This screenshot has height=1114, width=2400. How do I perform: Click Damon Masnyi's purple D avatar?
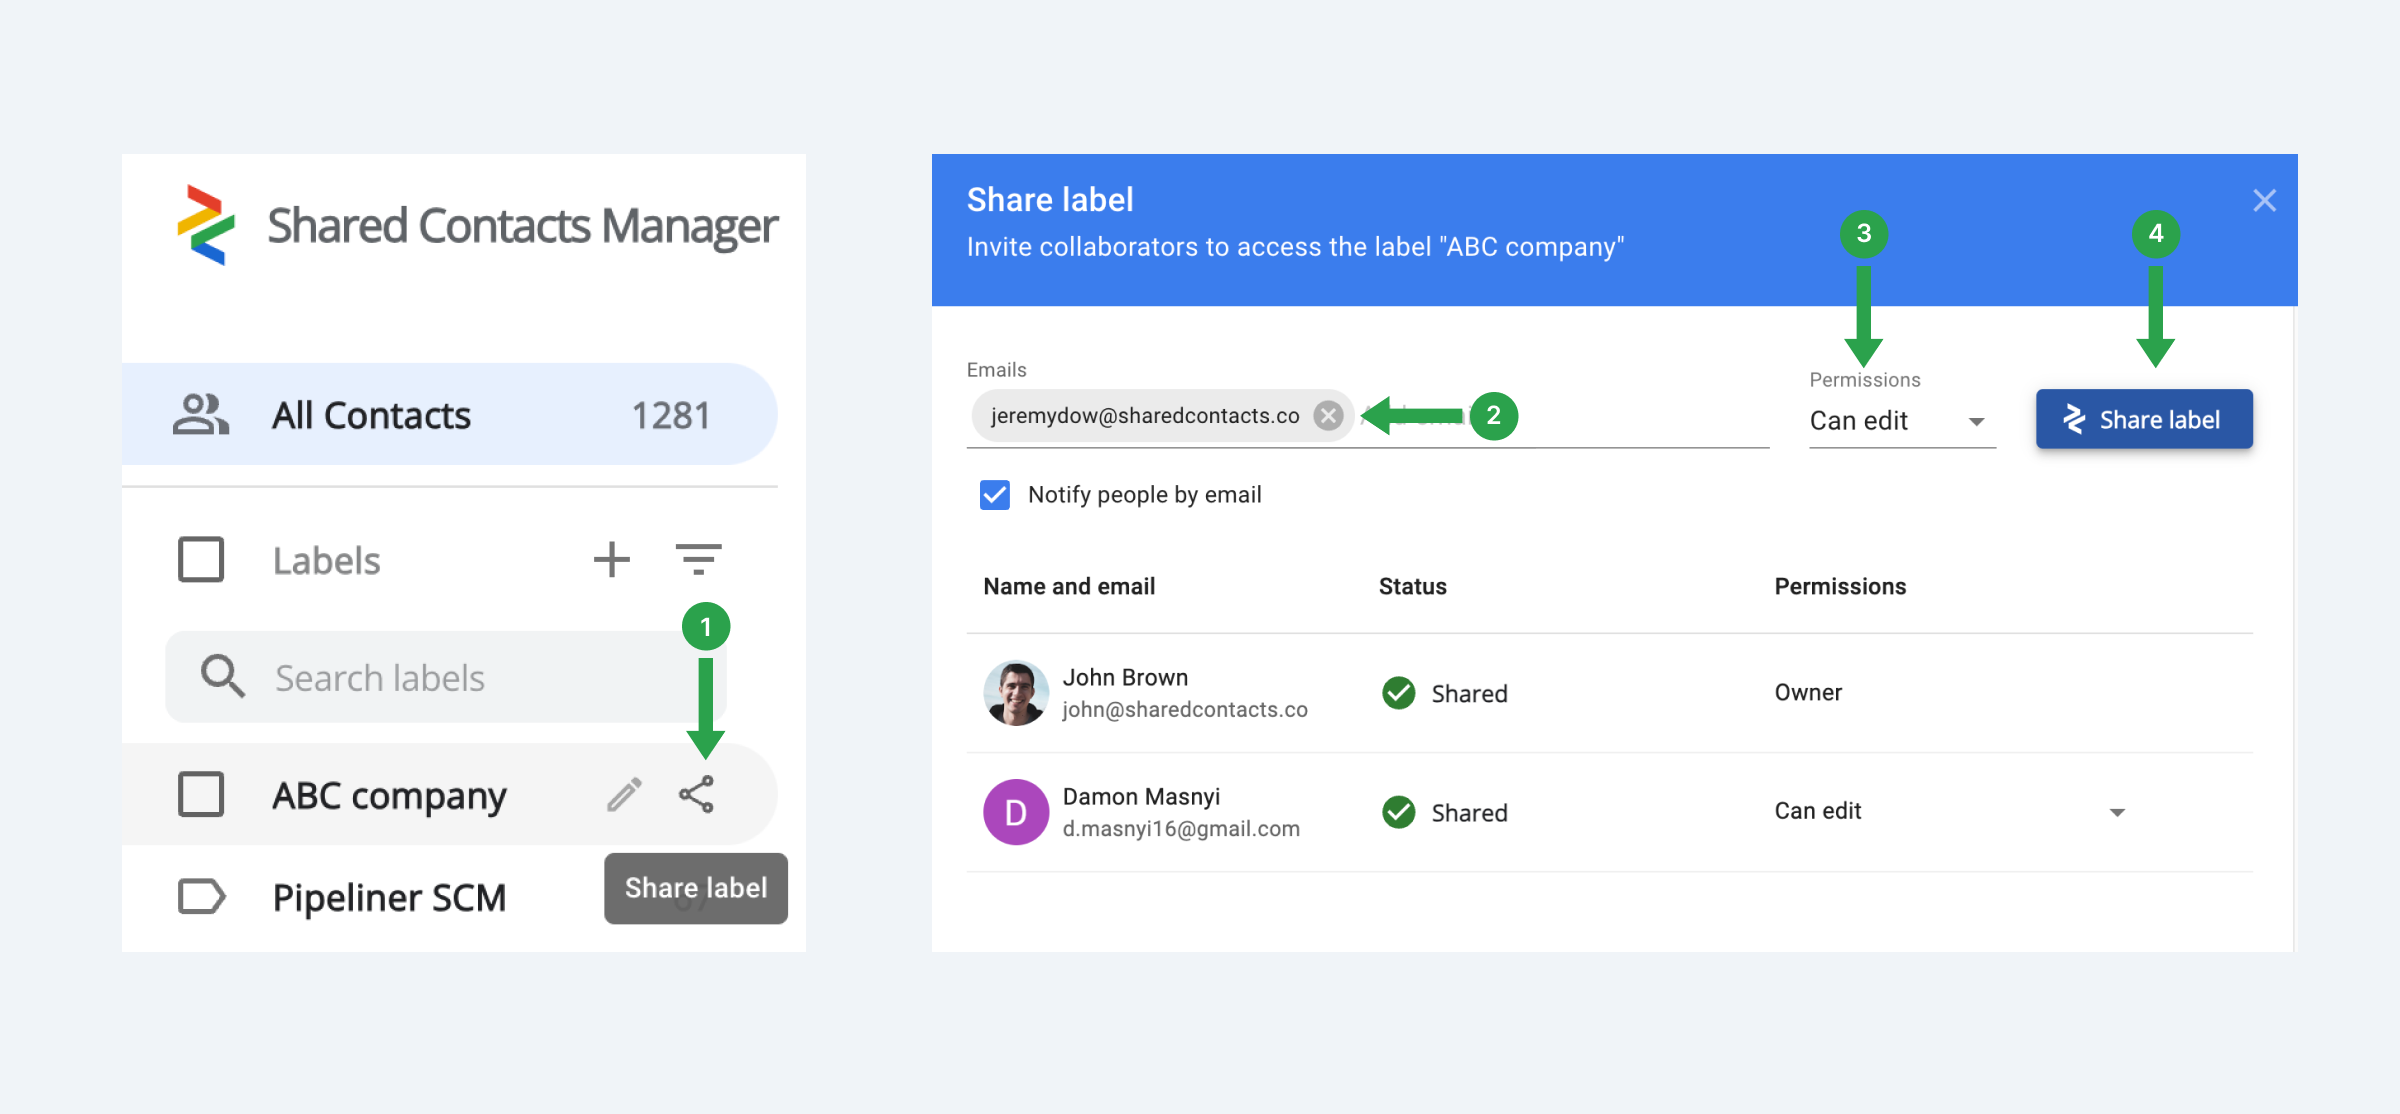point(1016,812)
